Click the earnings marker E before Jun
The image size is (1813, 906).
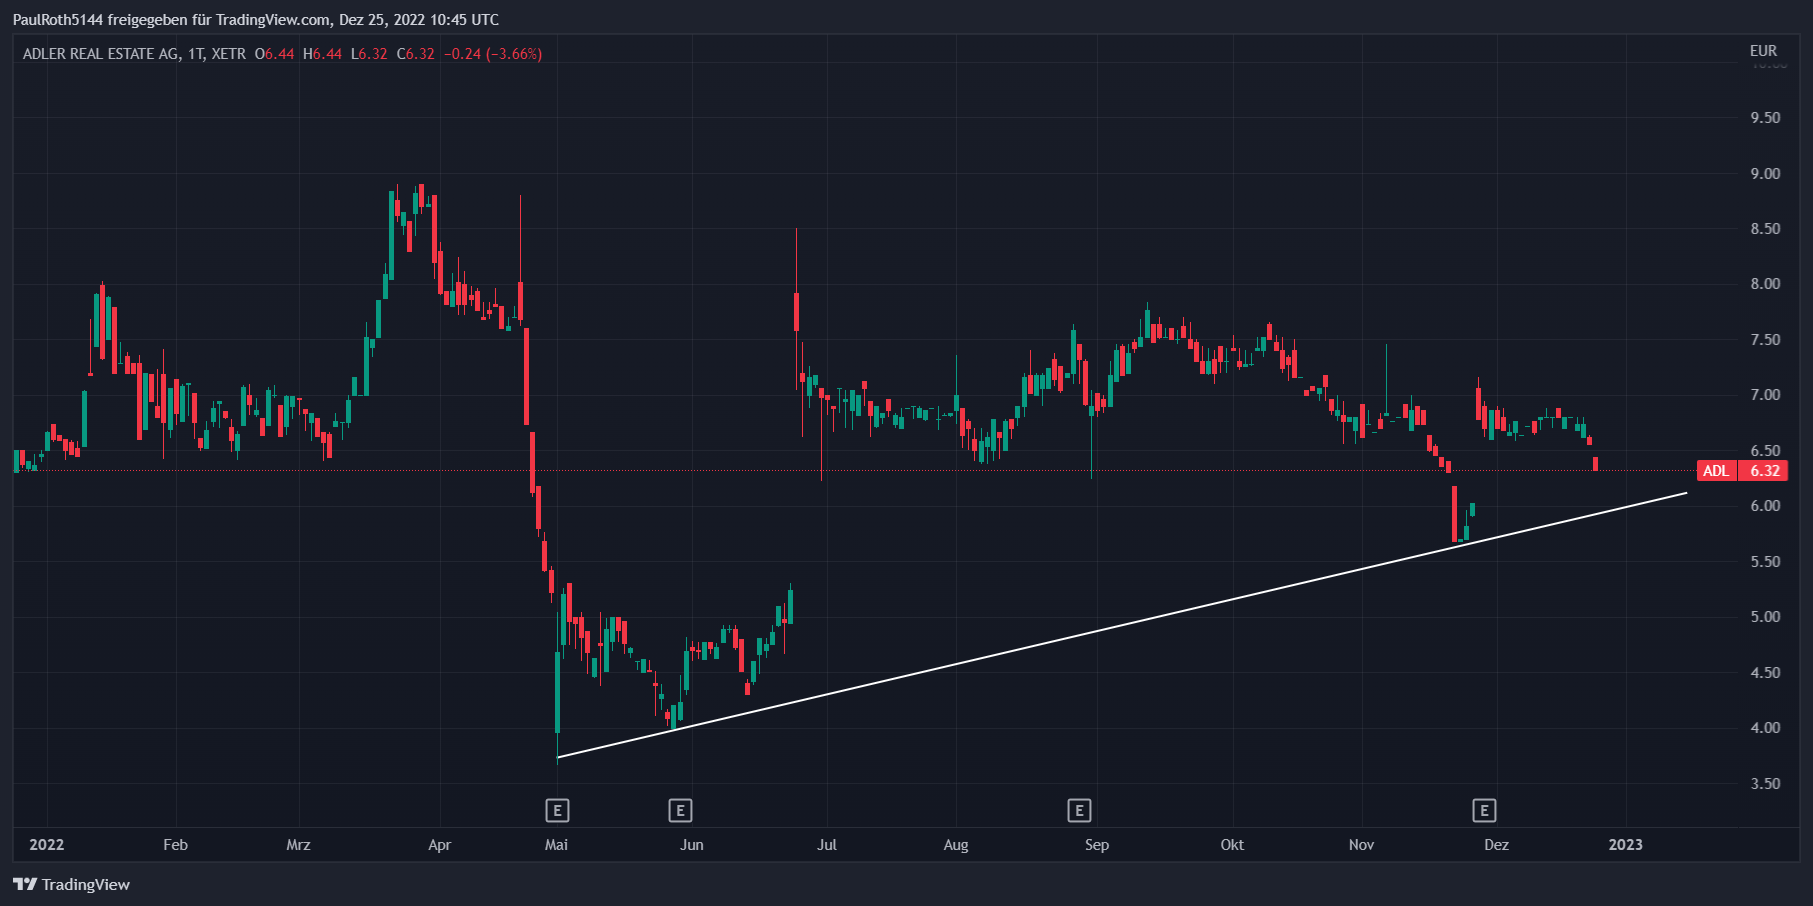tap(680, 810)
